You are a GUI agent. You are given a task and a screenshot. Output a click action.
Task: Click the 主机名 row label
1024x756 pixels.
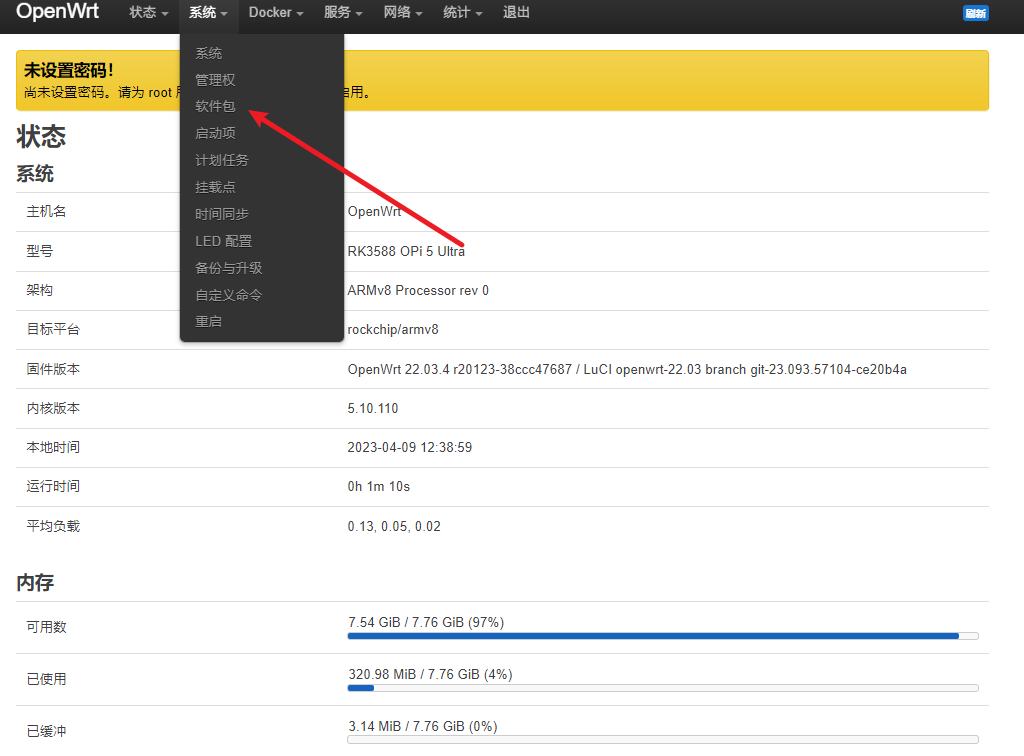point(46,212)
